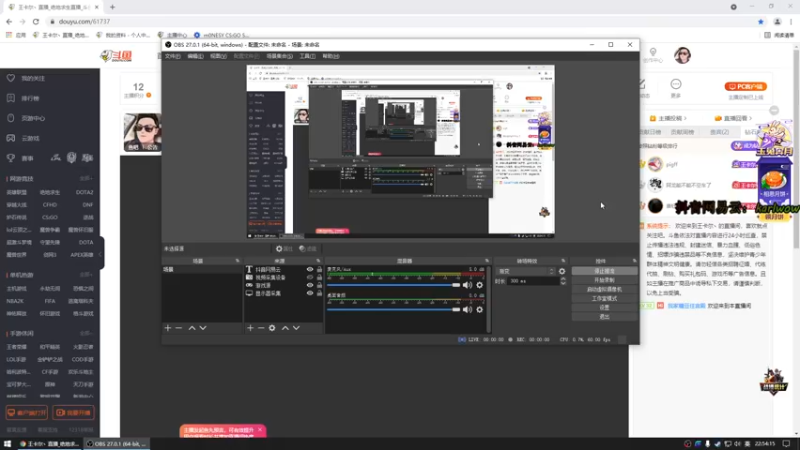Open the 文件(F) menu in OBS

tap(172, 56)
